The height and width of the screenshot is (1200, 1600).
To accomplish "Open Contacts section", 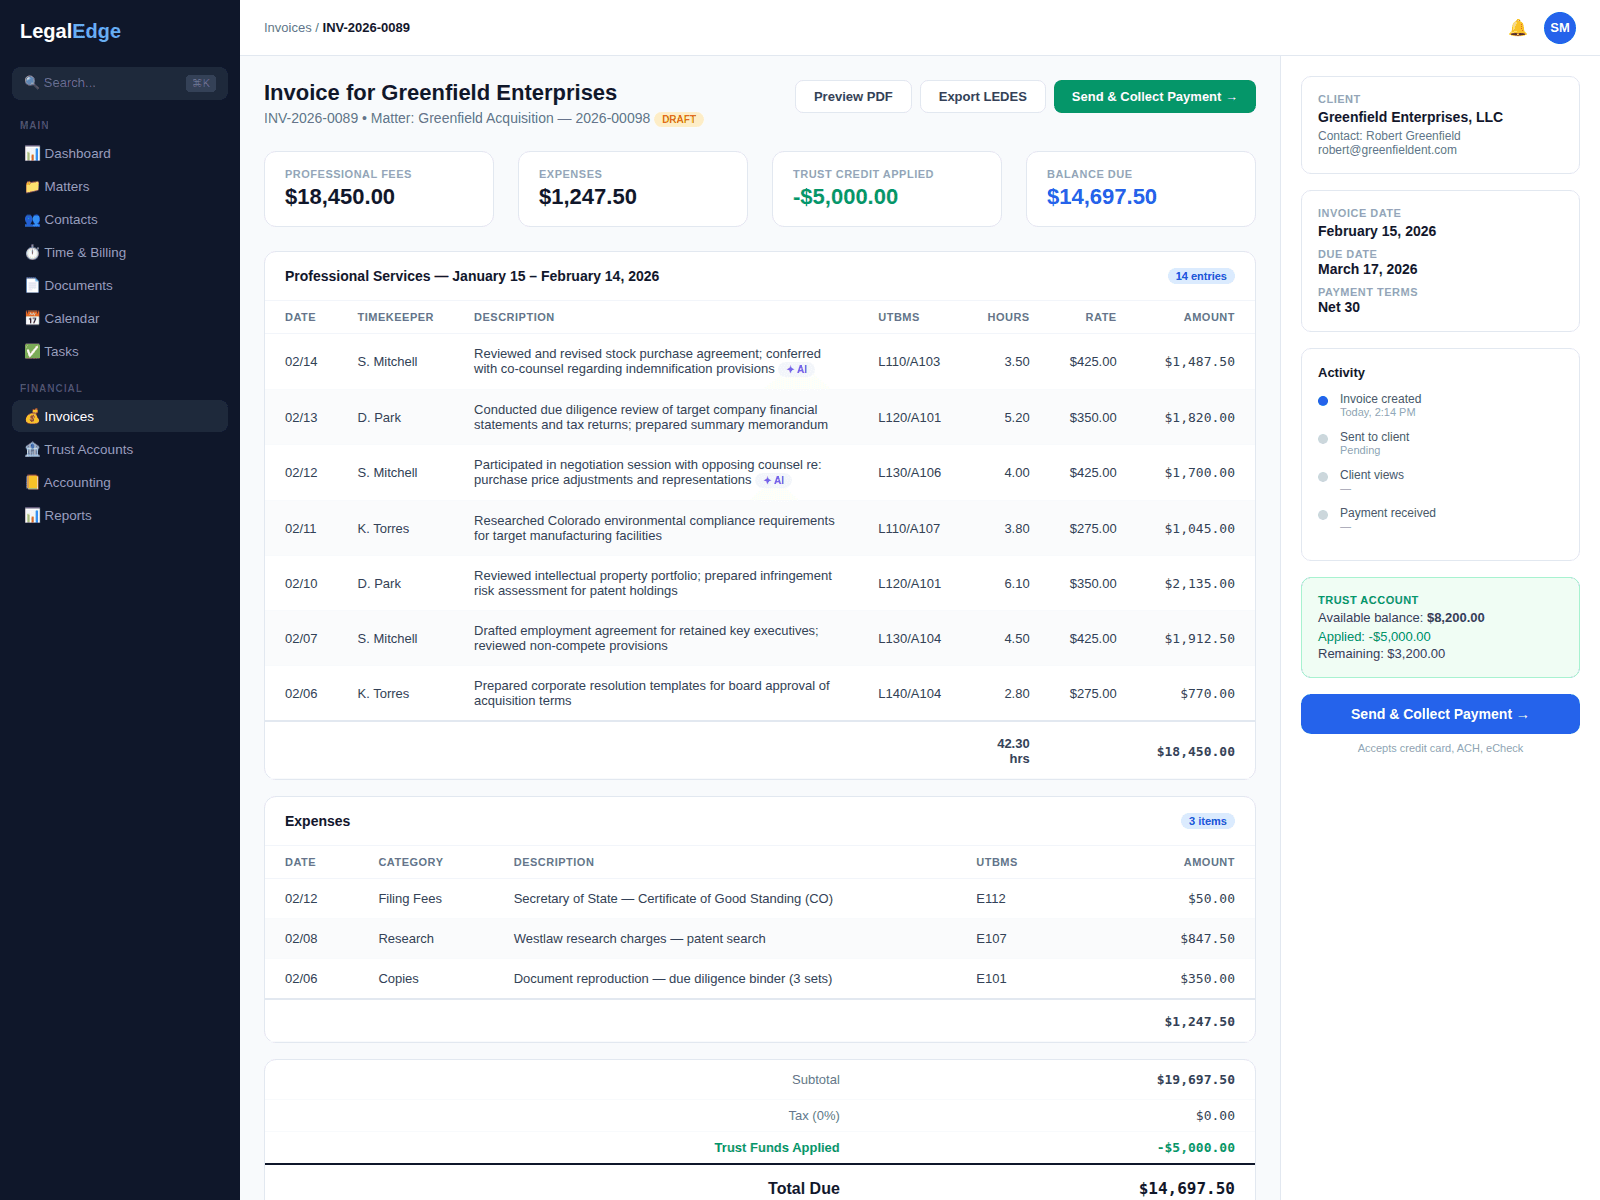I will [120, 220].
